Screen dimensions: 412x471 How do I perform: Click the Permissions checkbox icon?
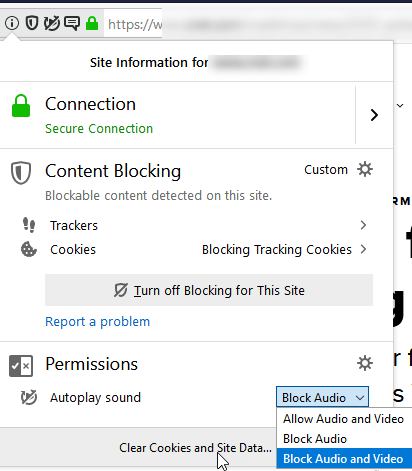(x=21, y=366)
